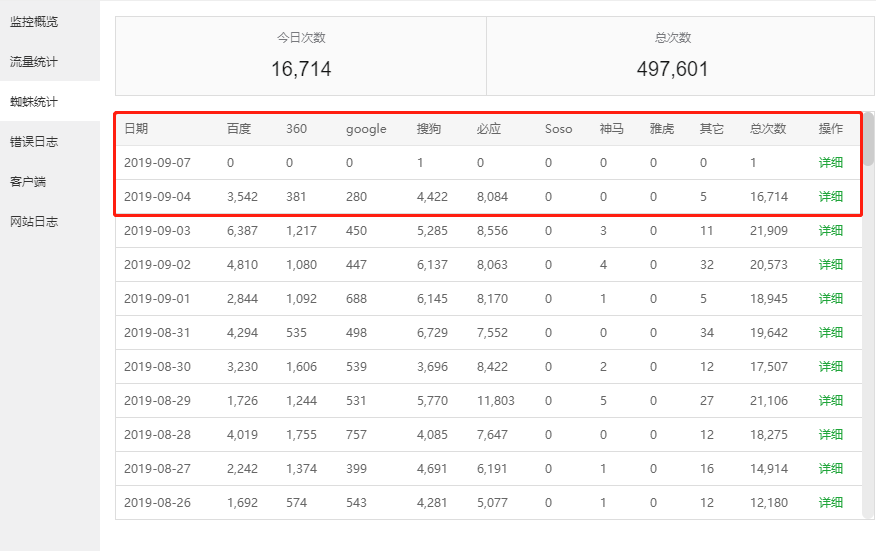View 详细 for the 2019-09-03 row

[x=831, y=231]
